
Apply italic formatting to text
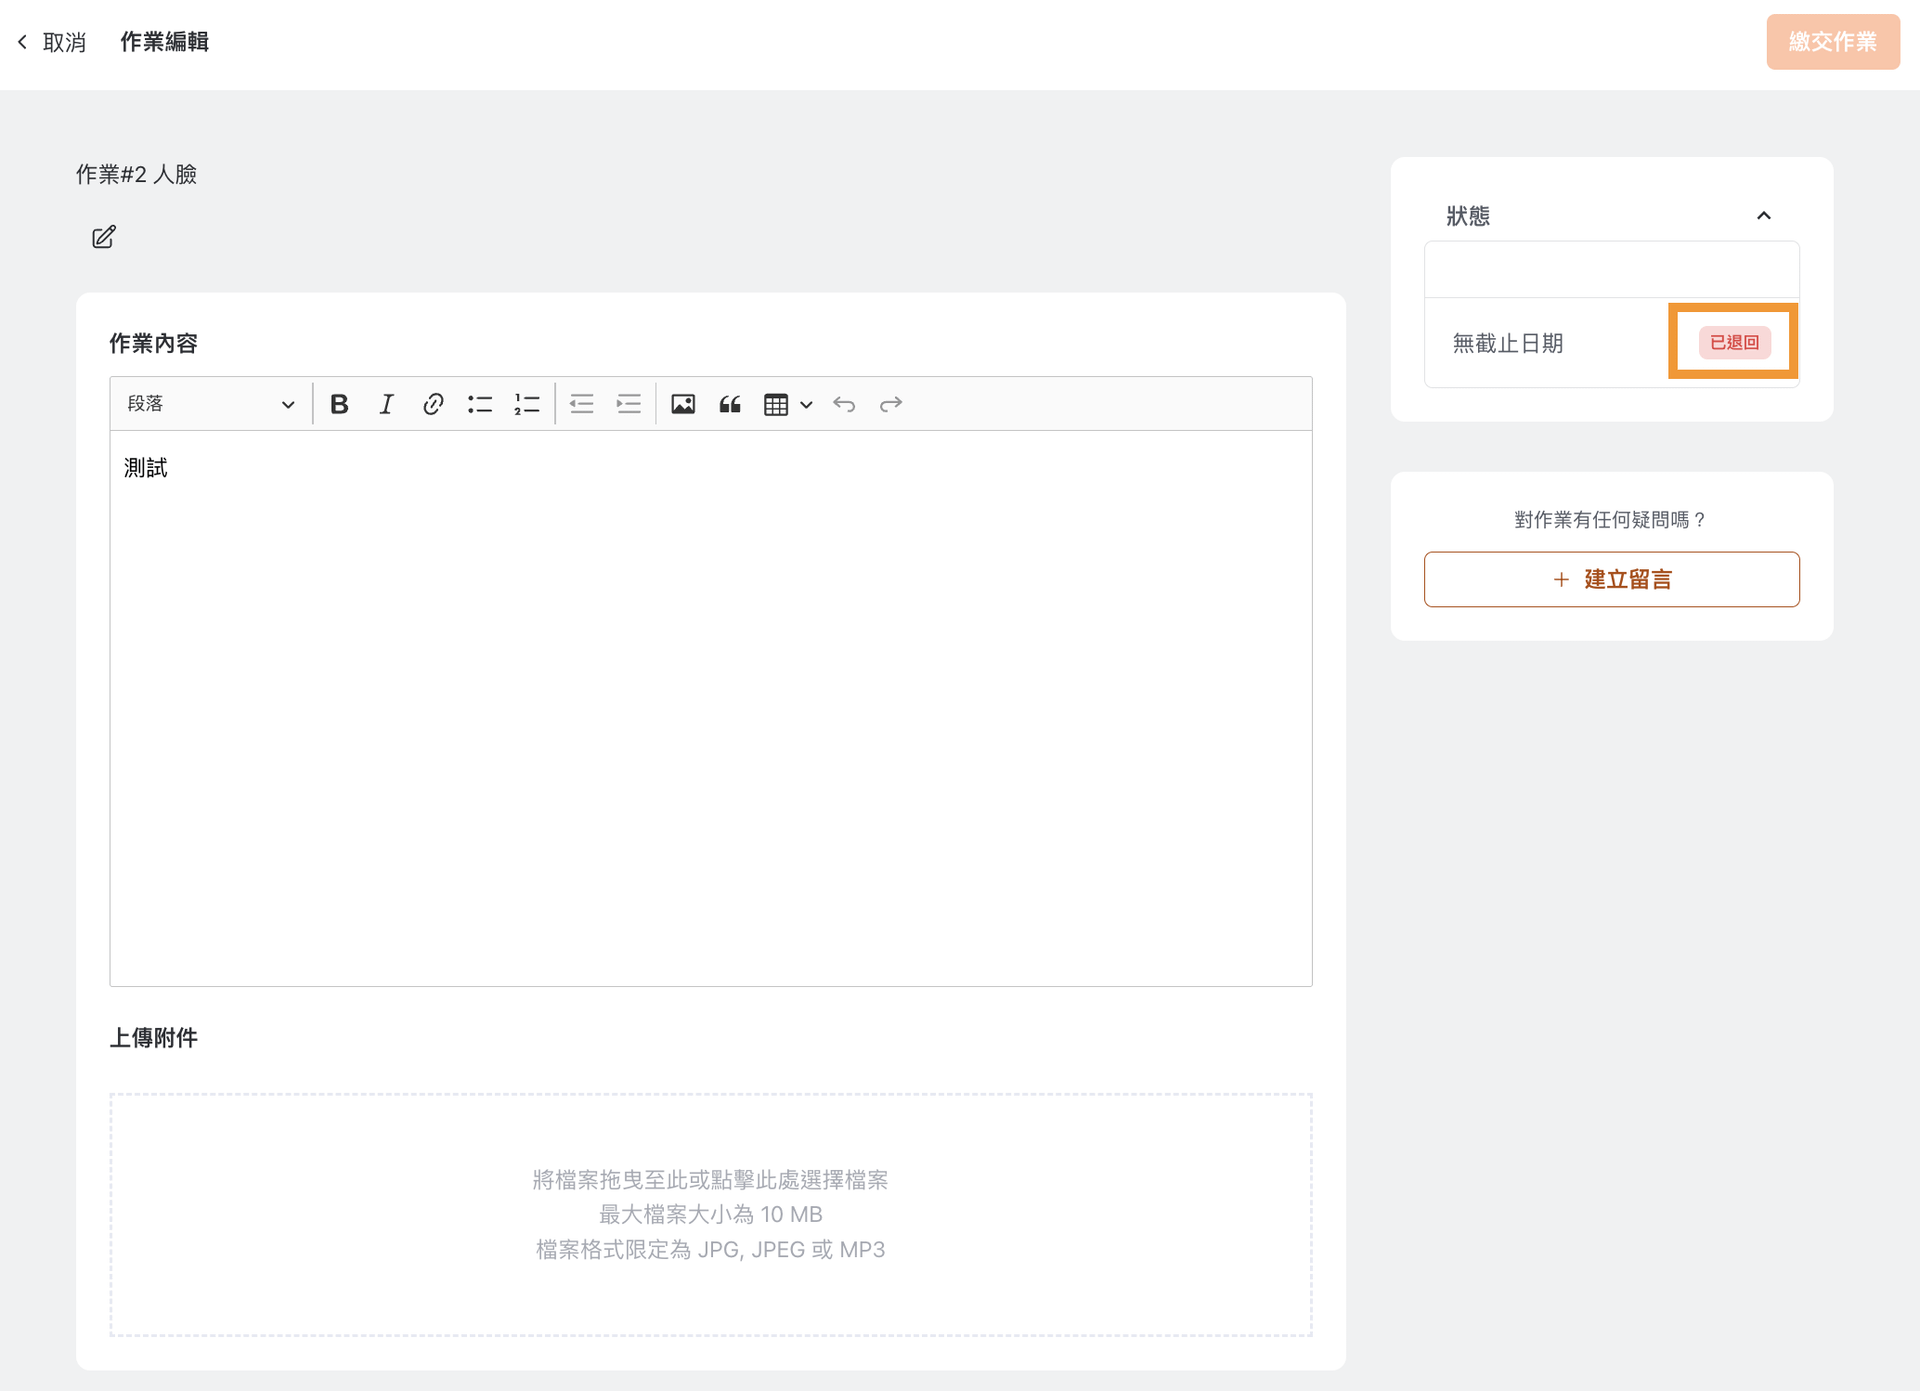coord(386,404)
